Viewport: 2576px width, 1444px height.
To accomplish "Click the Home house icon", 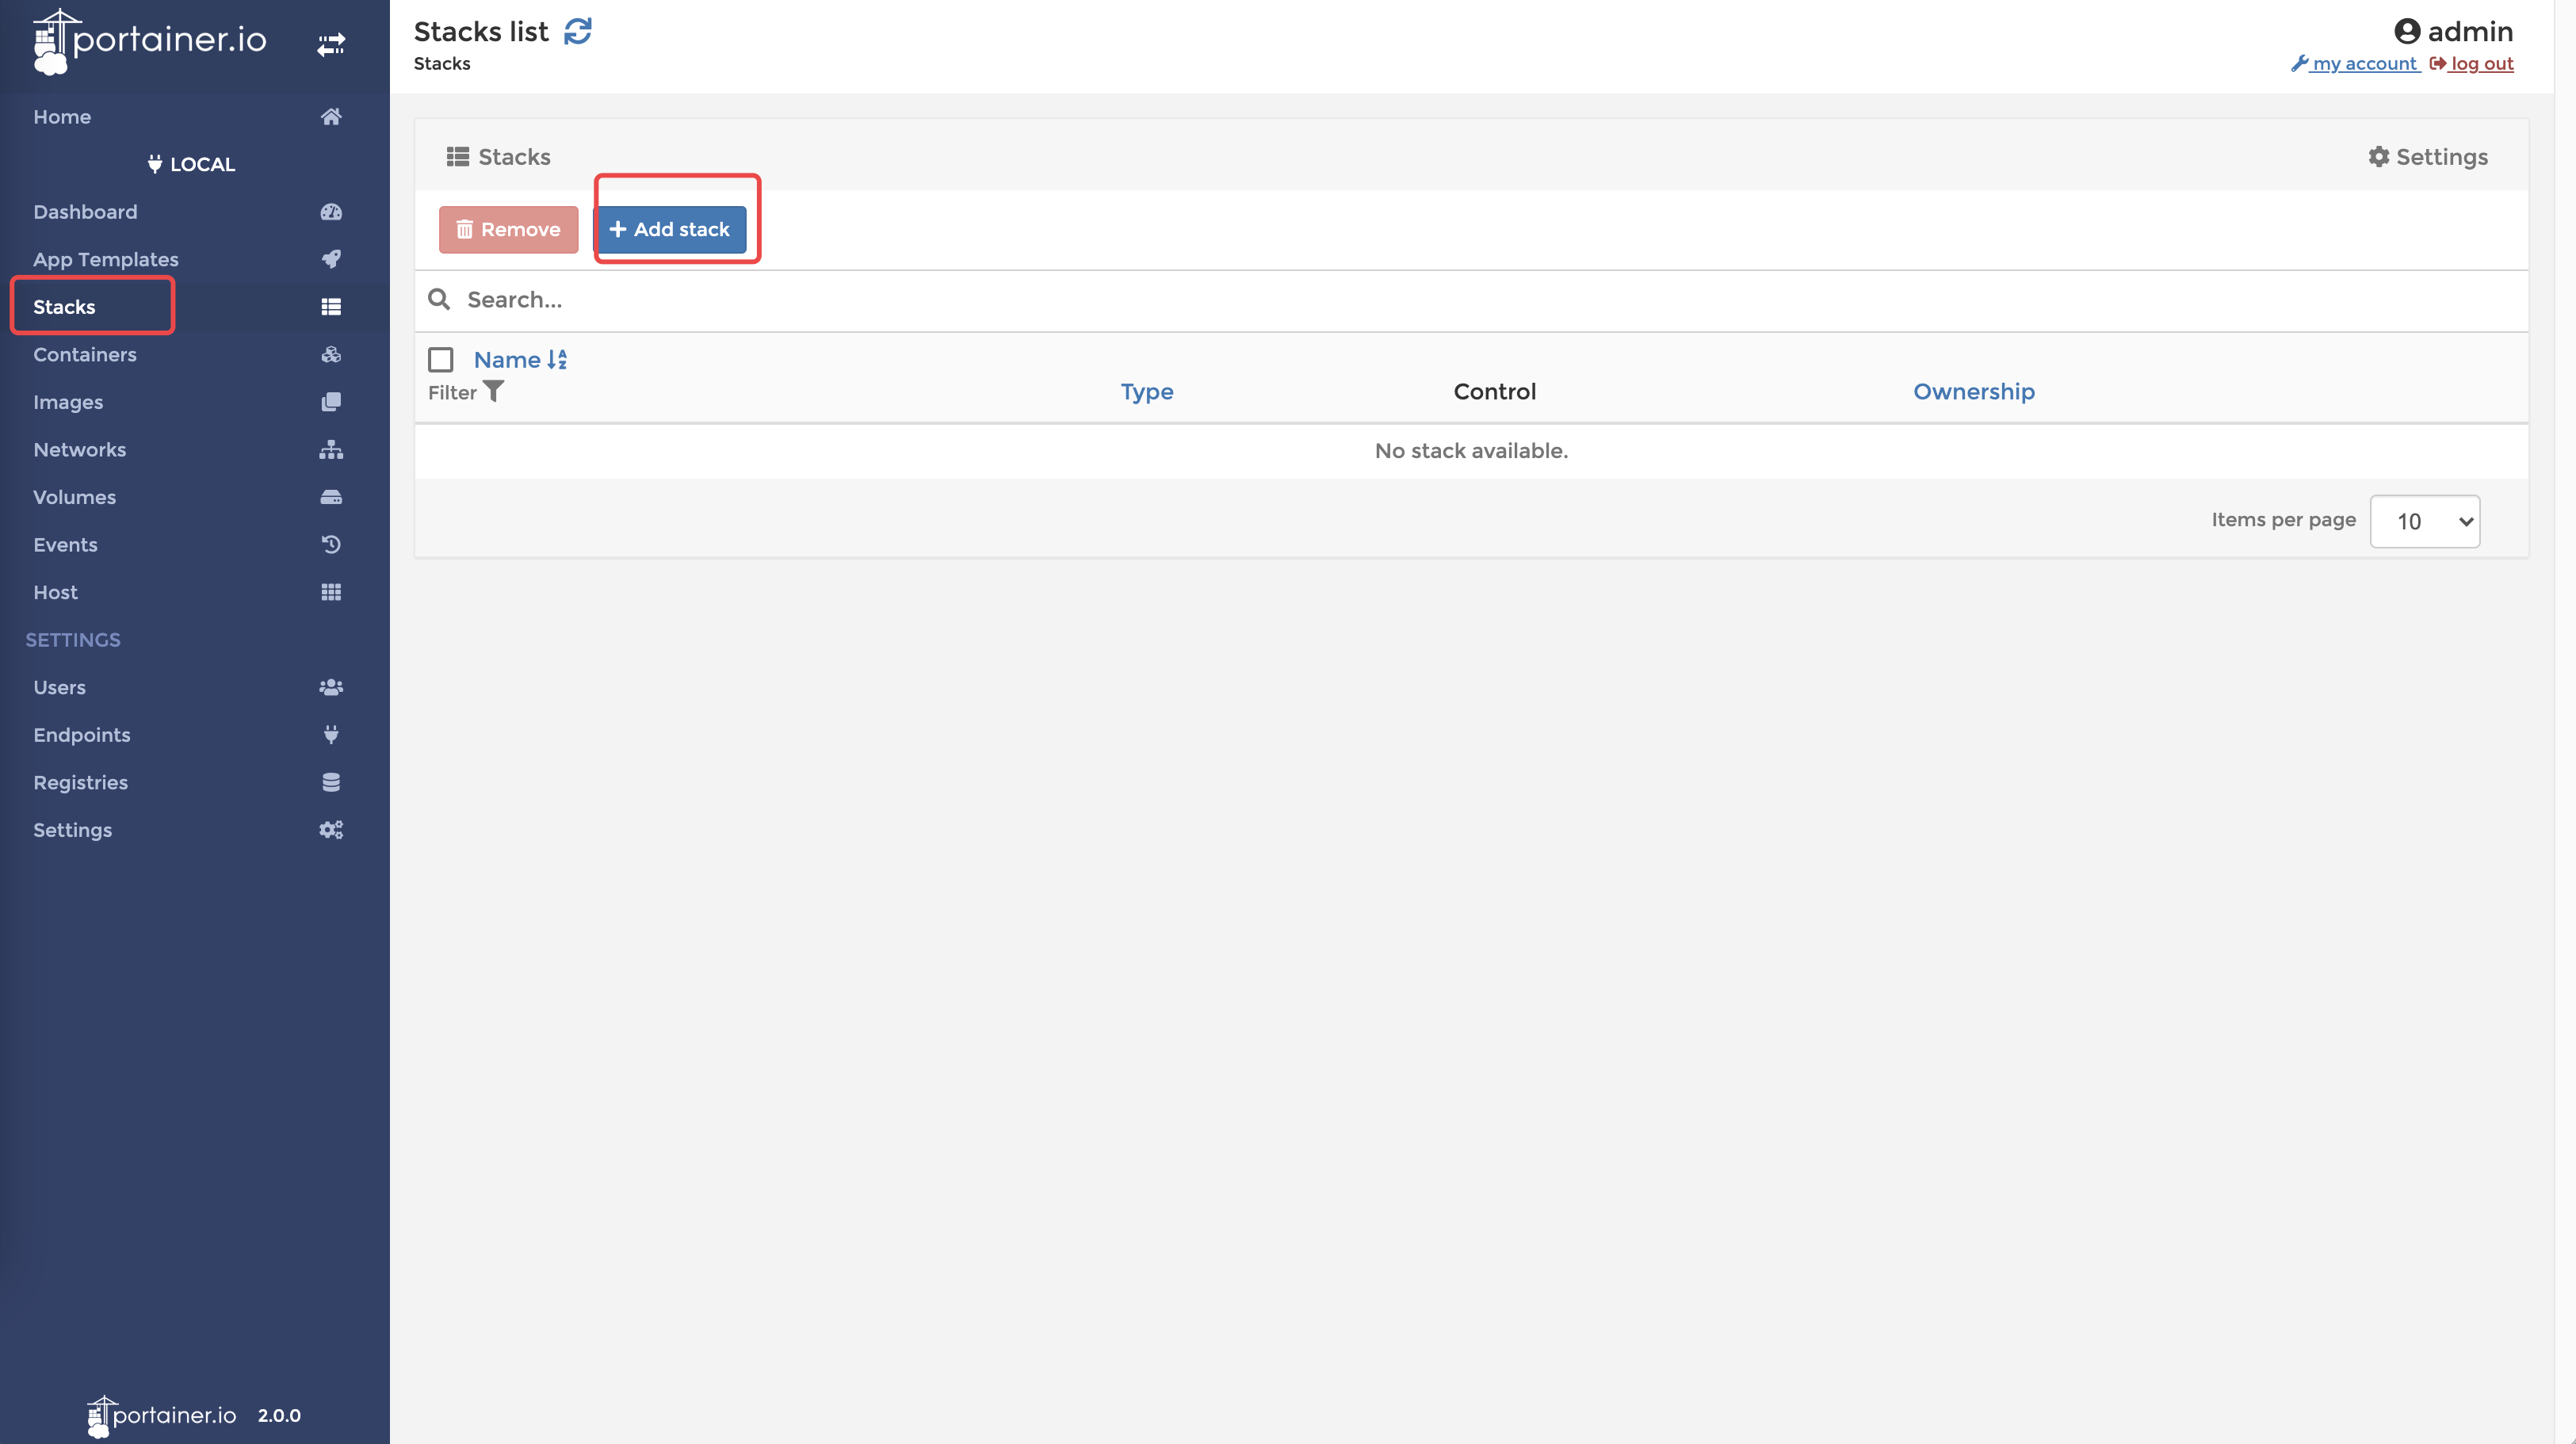I will click(x=331, y=117).
